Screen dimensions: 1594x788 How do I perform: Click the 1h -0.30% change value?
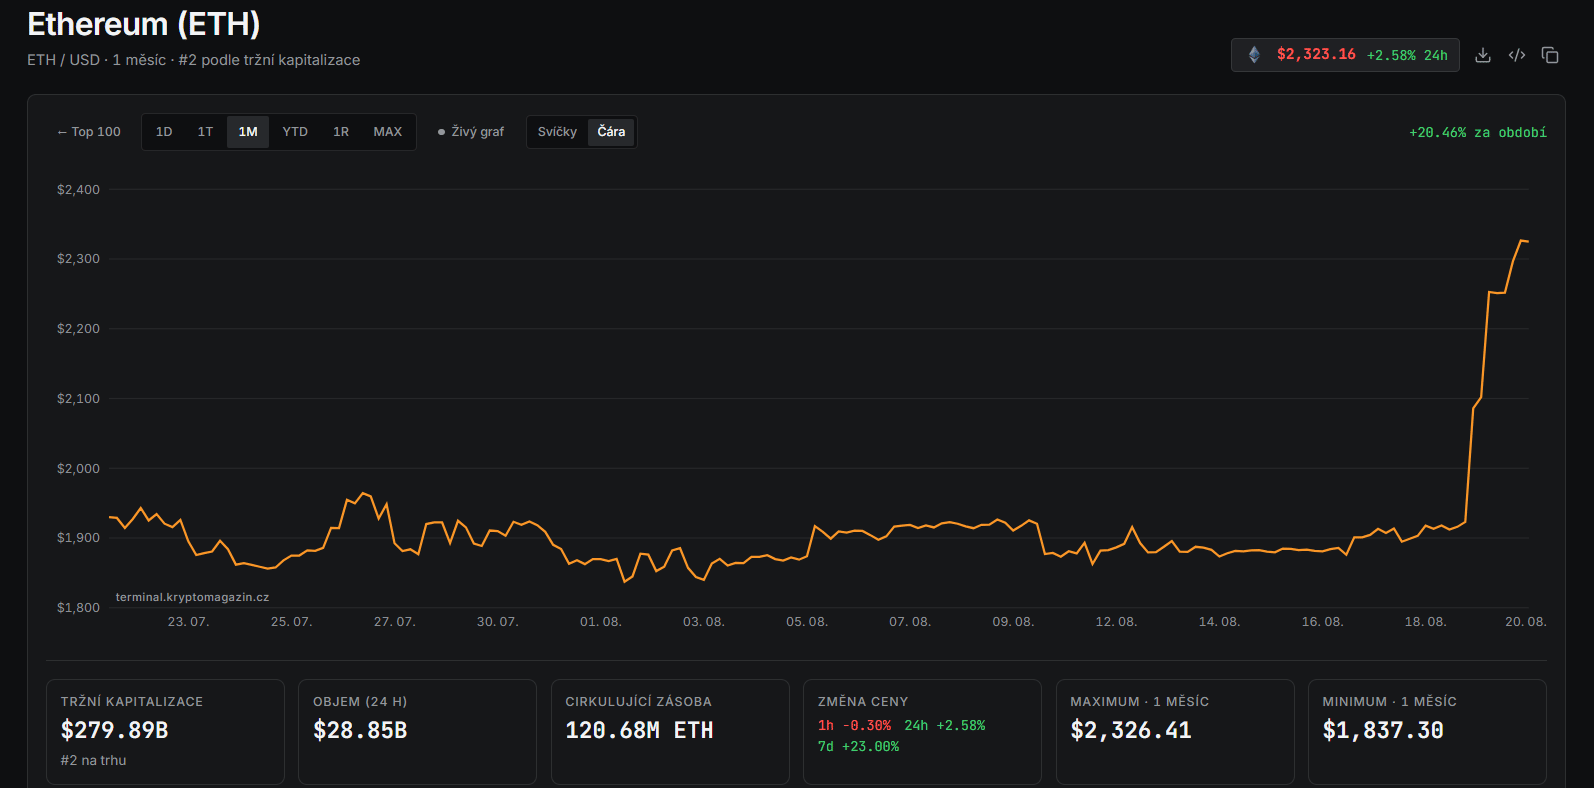pyautogui.click(x=854, y=726)
